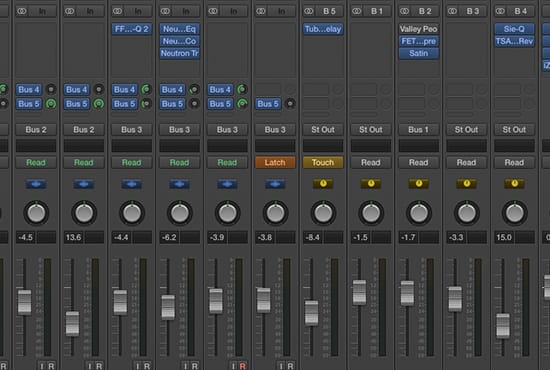Open the St Out output below Tub...elay plugin
The width and height of the screenshot is (550, 370).
(323, 130)
